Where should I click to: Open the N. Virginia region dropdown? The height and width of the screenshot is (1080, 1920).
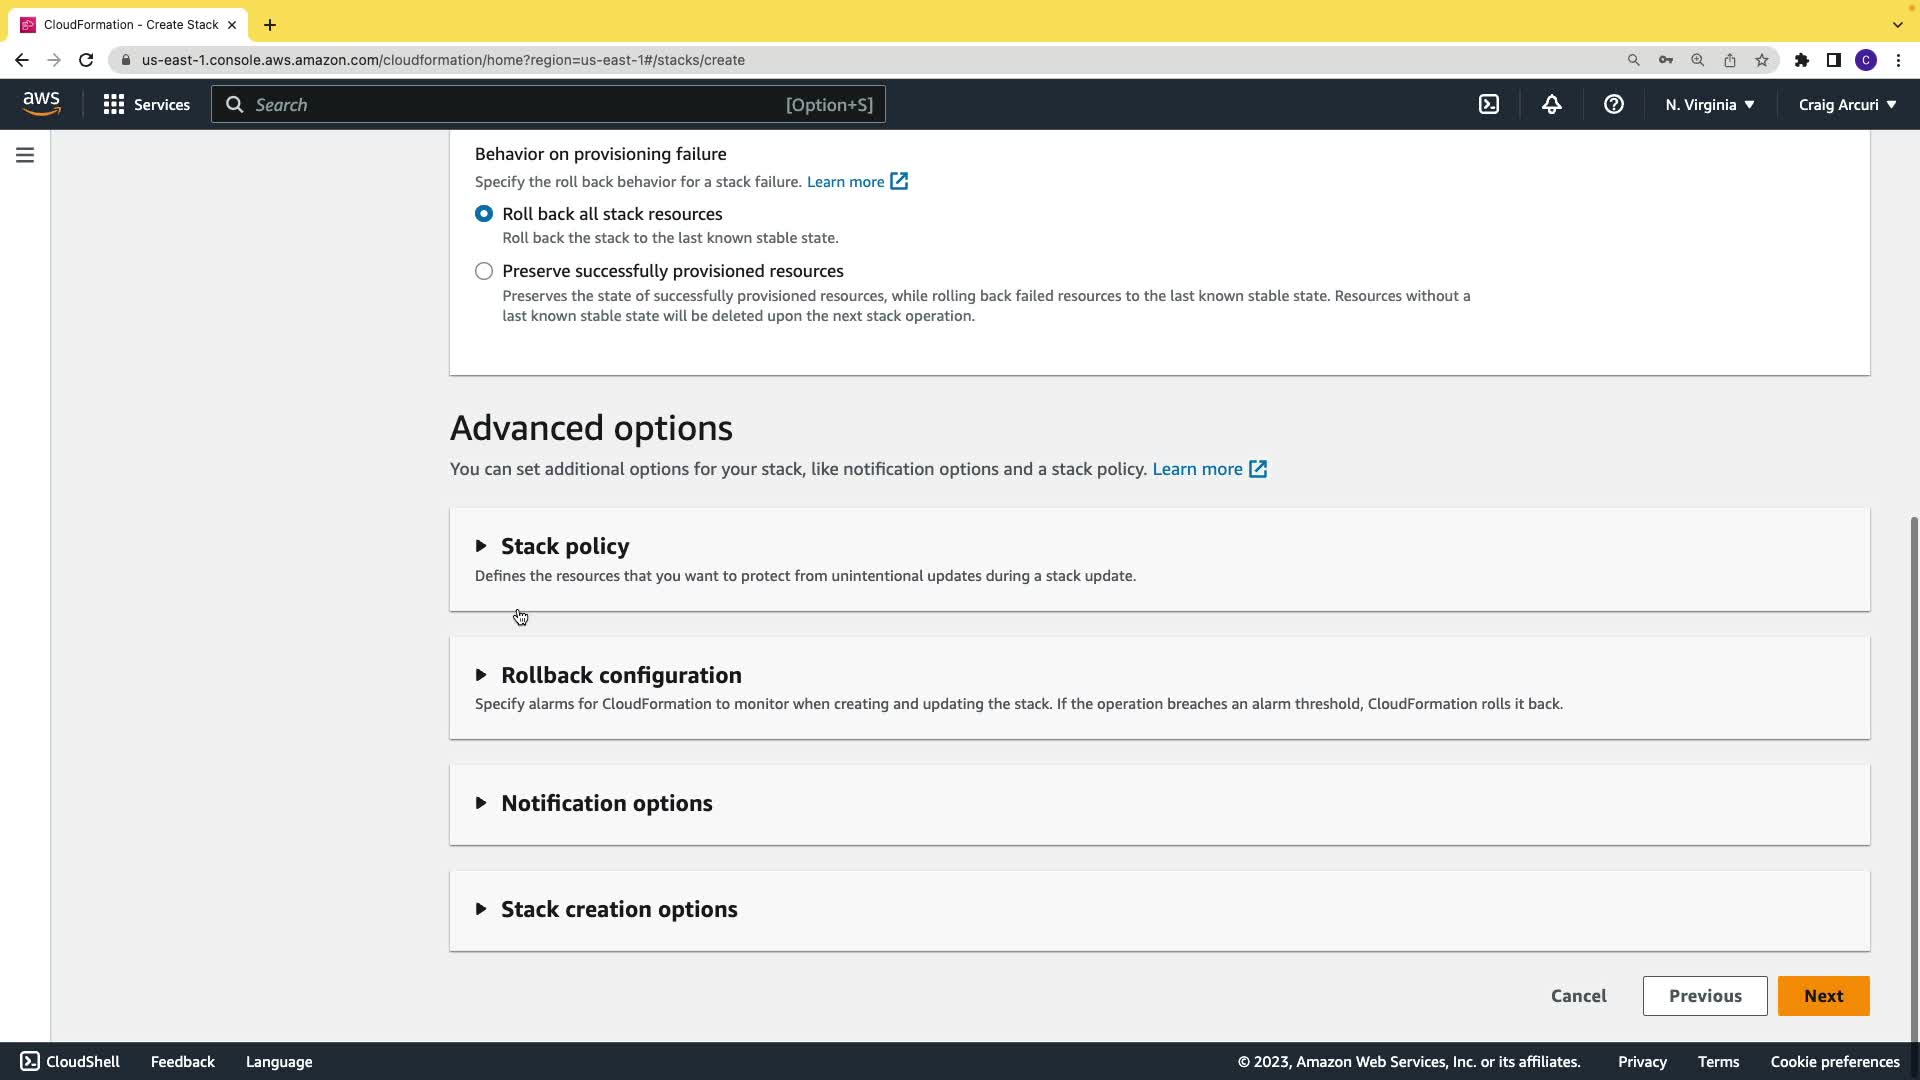(x=1709, y=105)
